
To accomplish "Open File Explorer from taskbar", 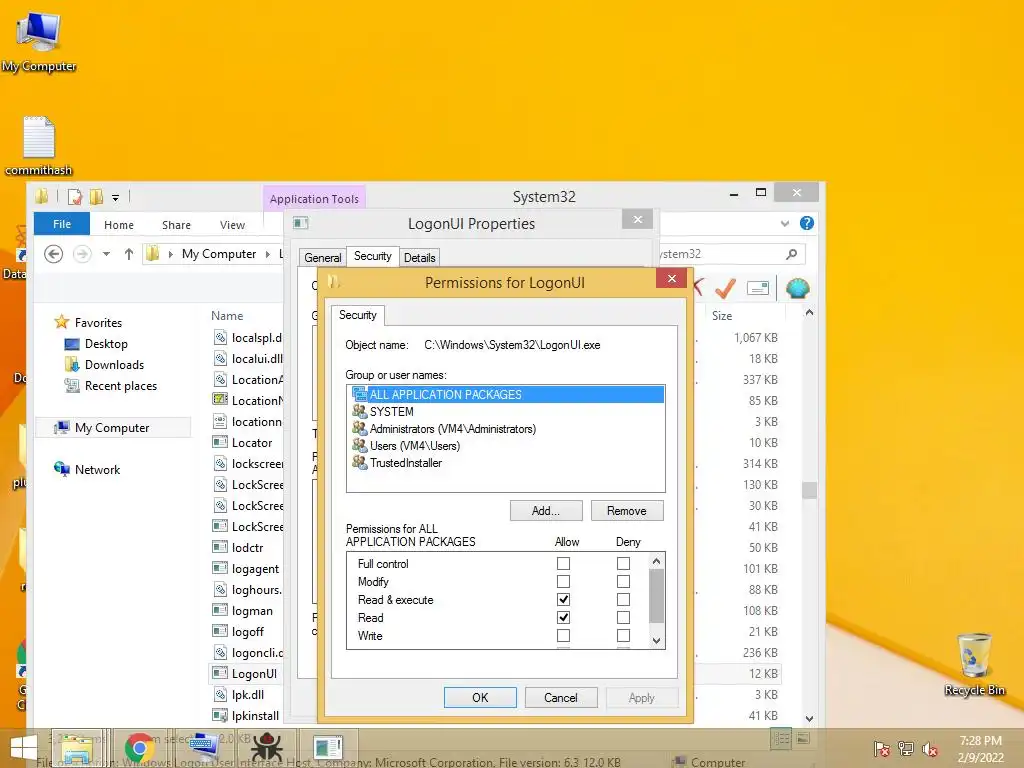I will [76, 748].
